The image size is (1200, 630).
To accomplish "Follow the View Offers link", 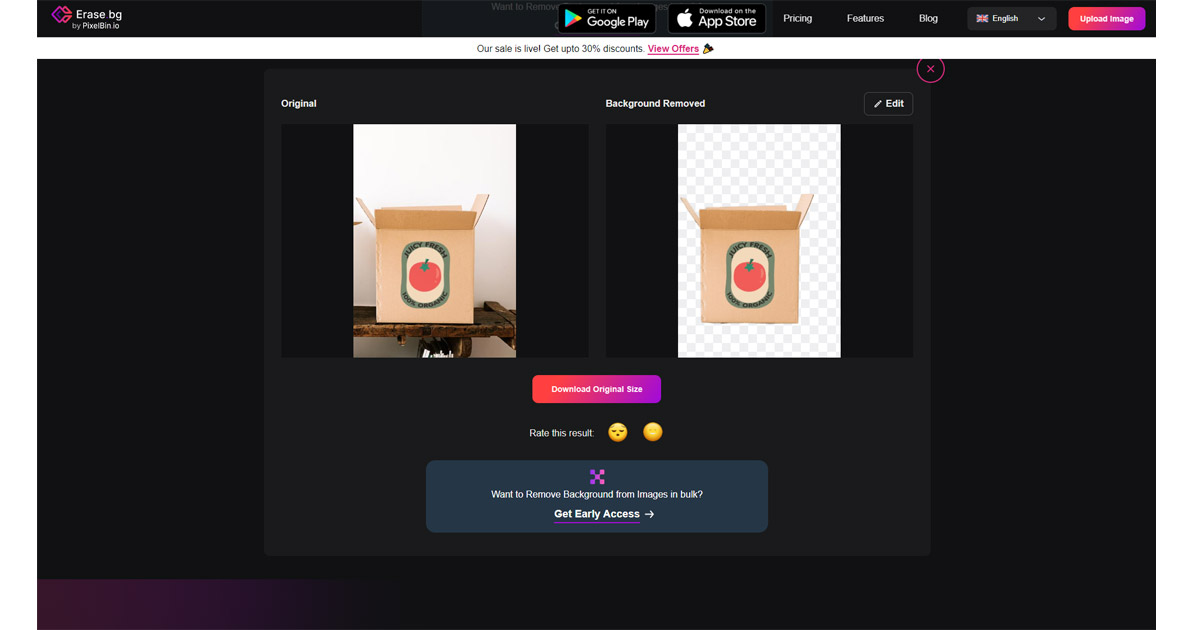I will (673, 49).
